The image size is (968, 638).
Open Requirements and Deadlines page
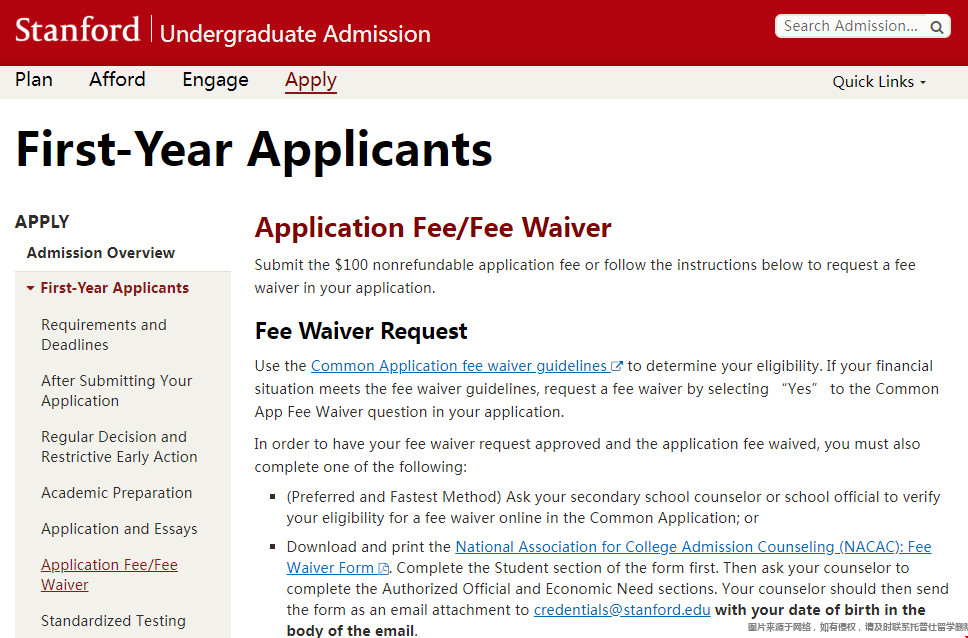pos(104,335)
